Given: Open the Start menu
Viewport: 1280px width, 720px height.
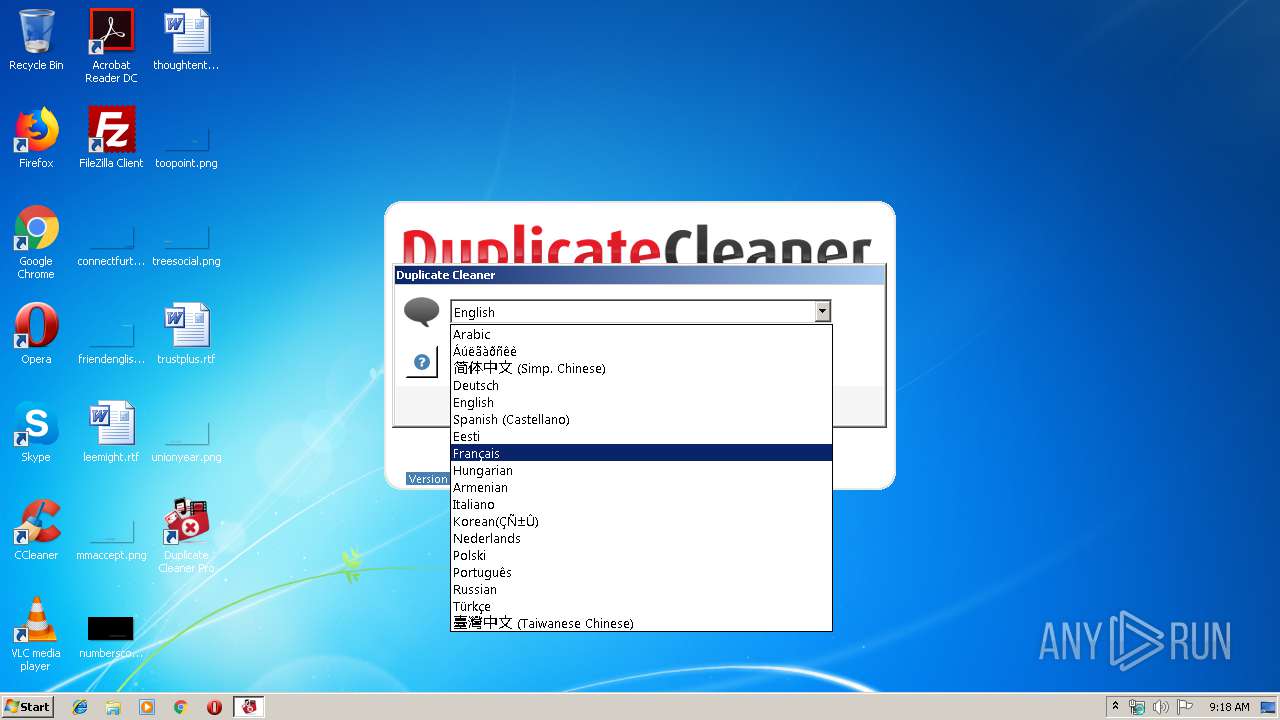Looking at the screenshot, I should click(x=28, y=706).
